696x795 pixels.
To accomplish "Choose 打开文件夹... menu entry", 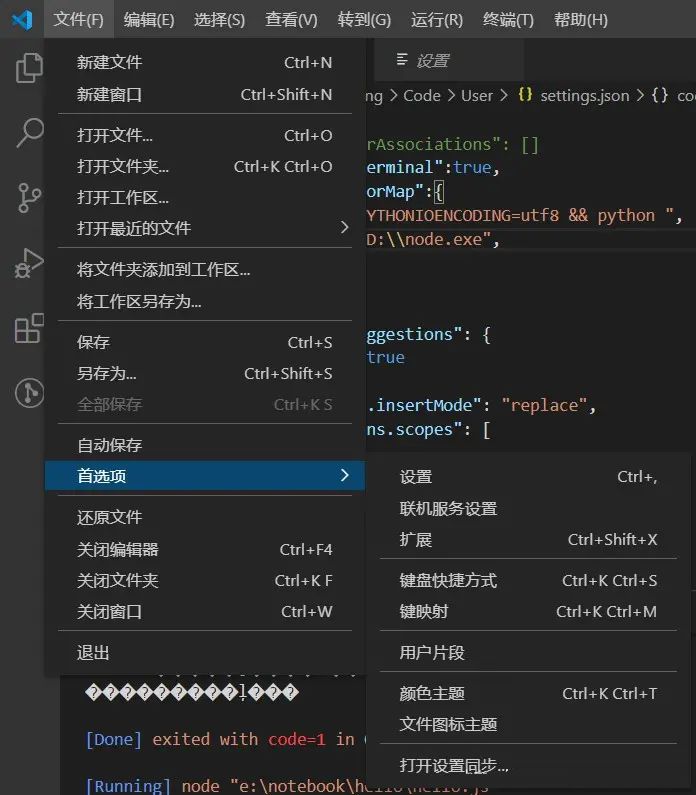I will (205, 166).
